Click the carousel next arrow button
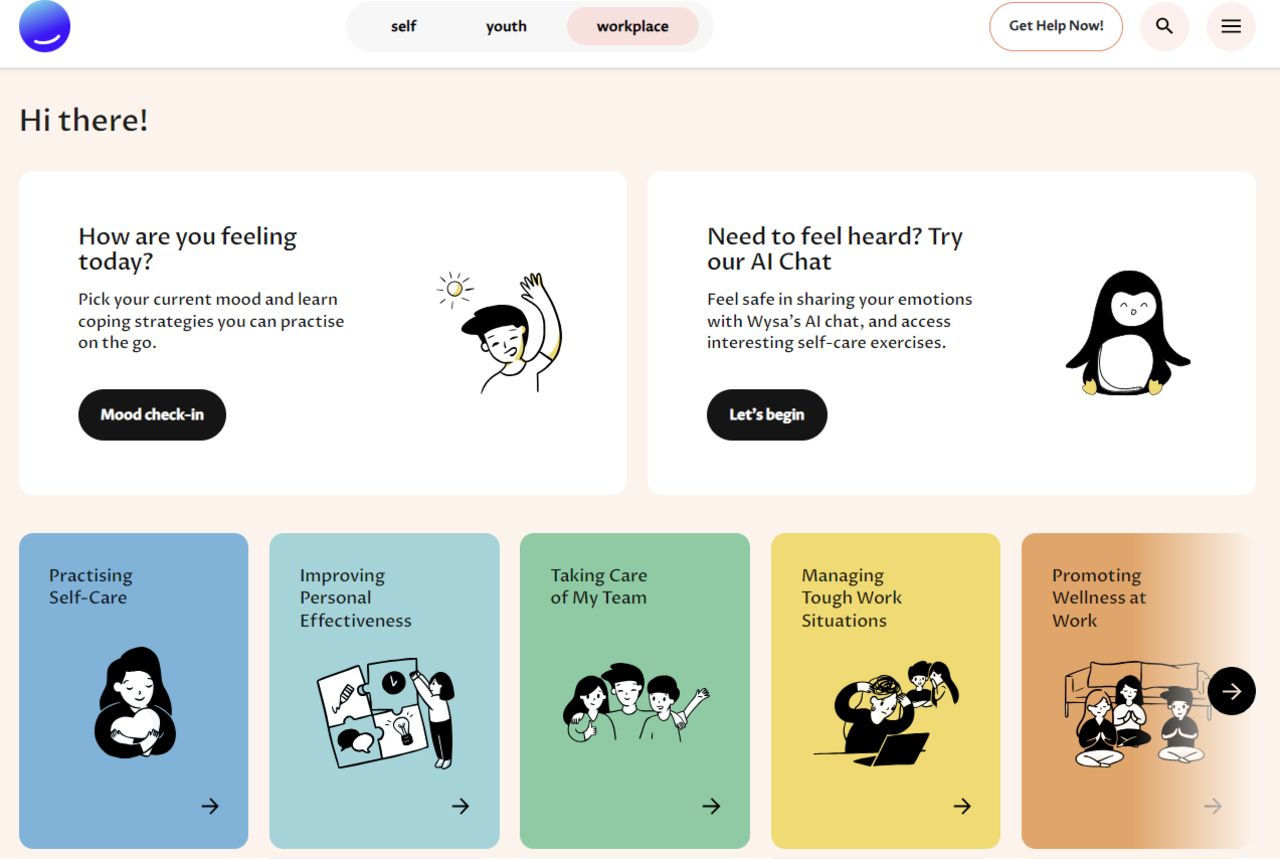This screenshot has width=1280, height=859. click(x=1231, y=691)
